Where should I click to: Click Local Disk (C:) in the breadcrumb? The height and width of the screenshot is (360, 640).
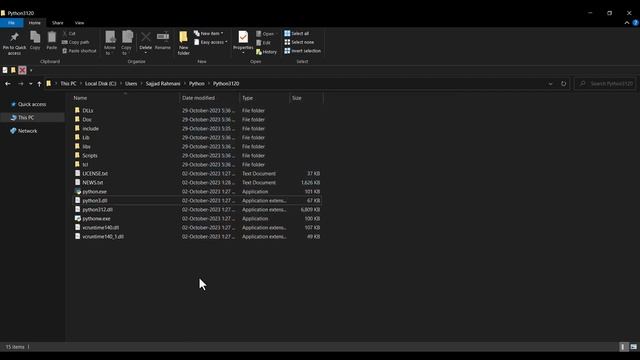[x=100, y=84]
